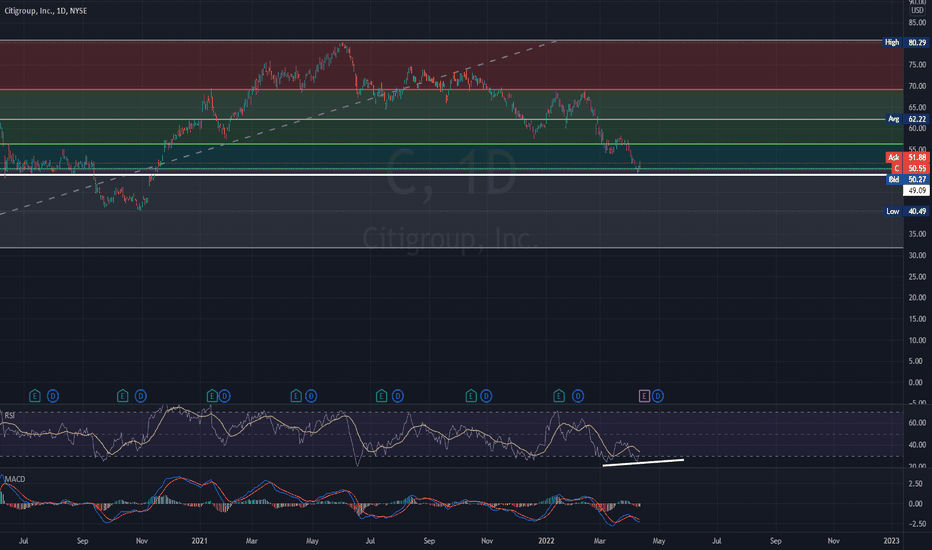Open the February 2021 dividend marker
Image resolution: width=932 pixels, height=550 pixels.
(x=224, y=396)
